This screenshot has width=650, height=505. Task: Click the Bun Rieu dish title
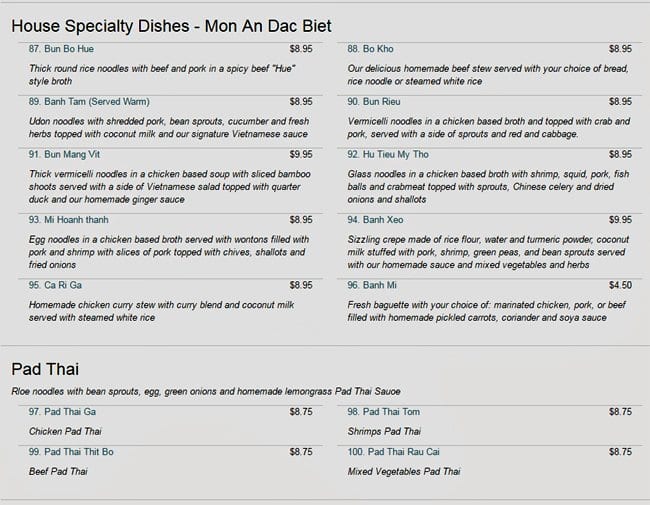(384, 101)
